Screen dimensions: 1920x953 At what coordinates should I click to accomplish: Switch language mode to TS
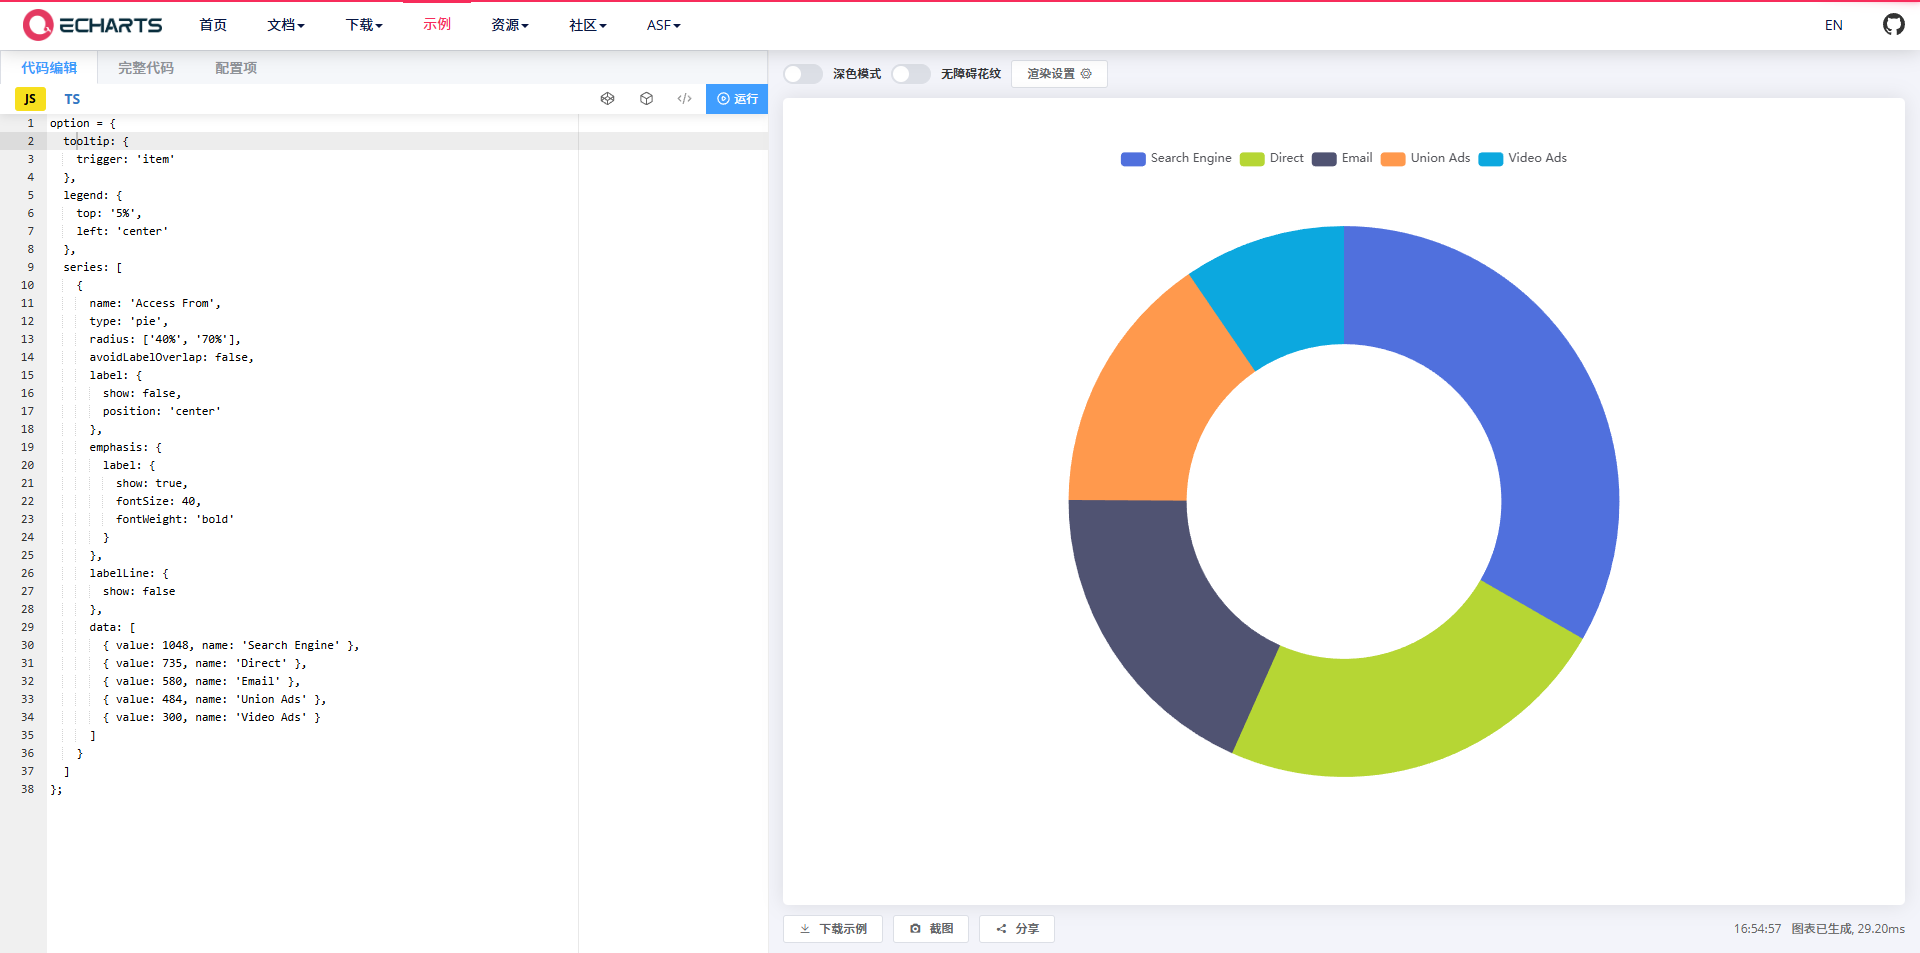71,98
